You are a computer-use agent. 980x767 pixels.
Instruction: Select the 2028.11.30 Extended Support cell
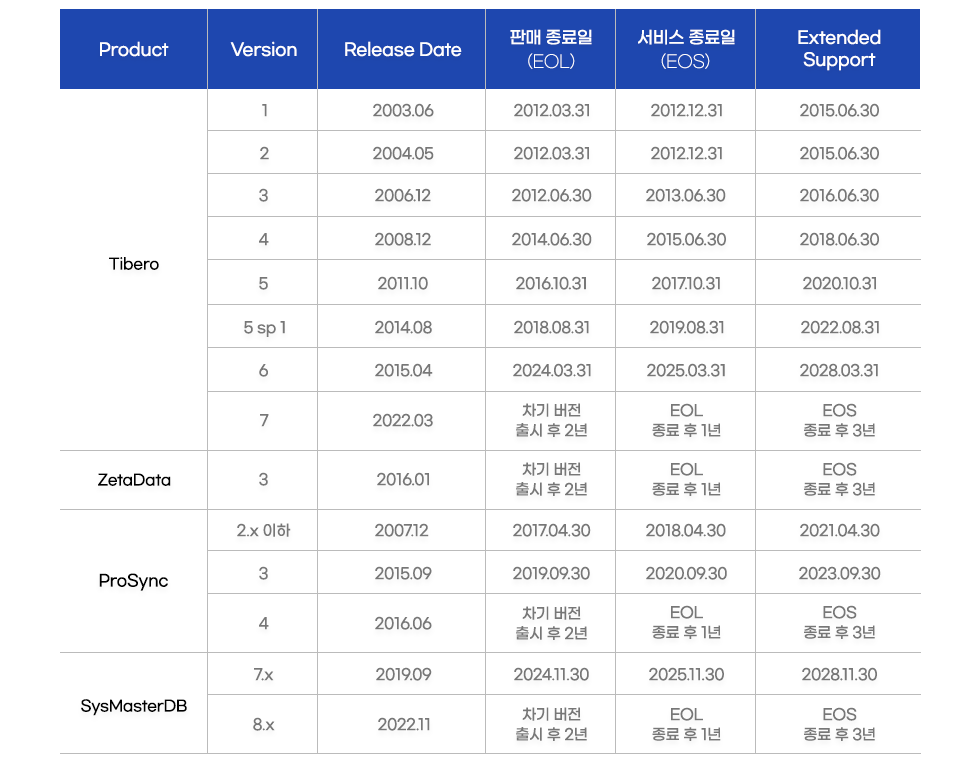839,674
